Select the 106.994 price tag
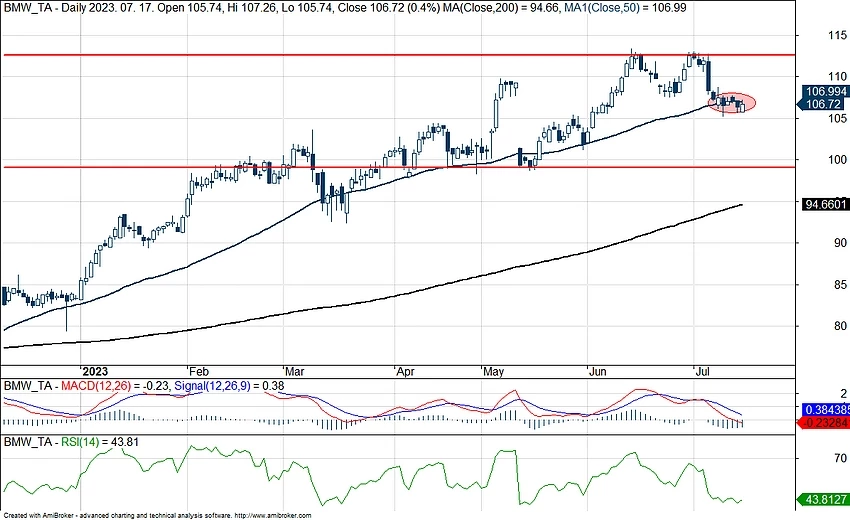The image size is (850, 520). (x=824, y=92)
